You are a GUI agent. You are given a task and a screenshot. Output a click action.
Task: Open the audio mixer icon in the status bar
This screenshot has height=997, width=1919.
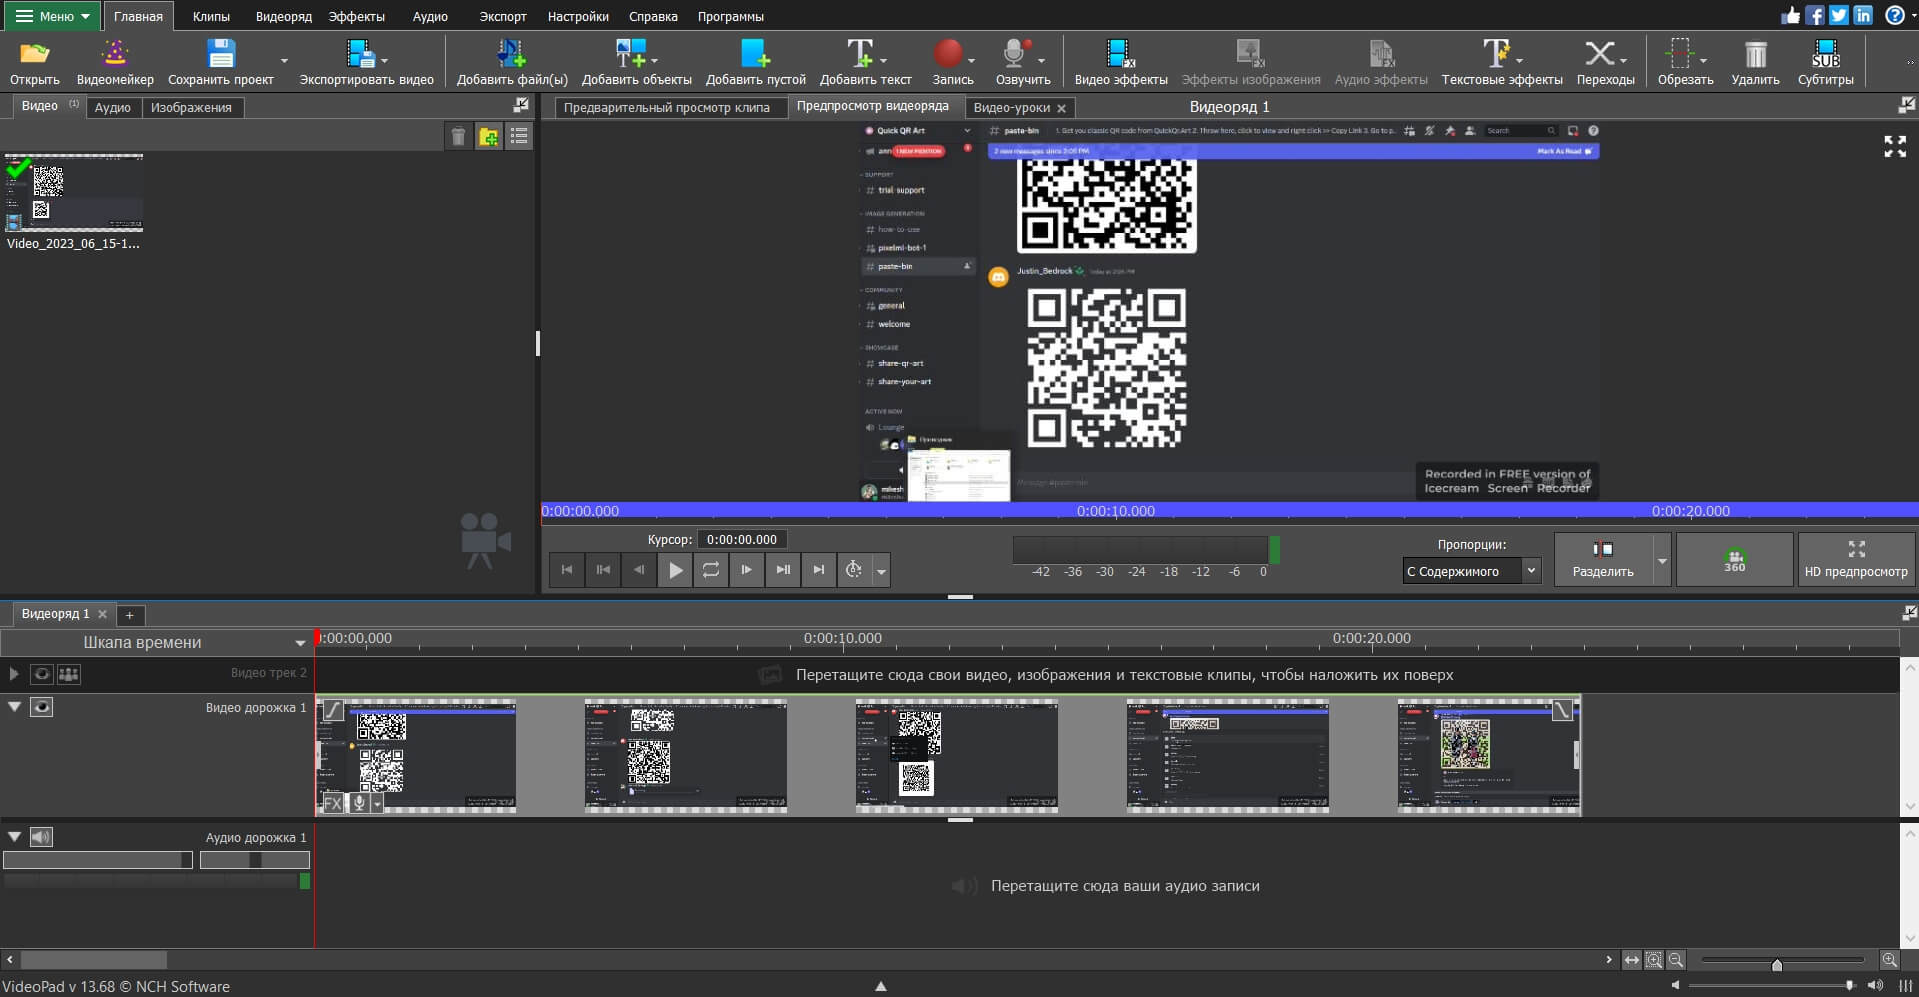coord(1905,986)
